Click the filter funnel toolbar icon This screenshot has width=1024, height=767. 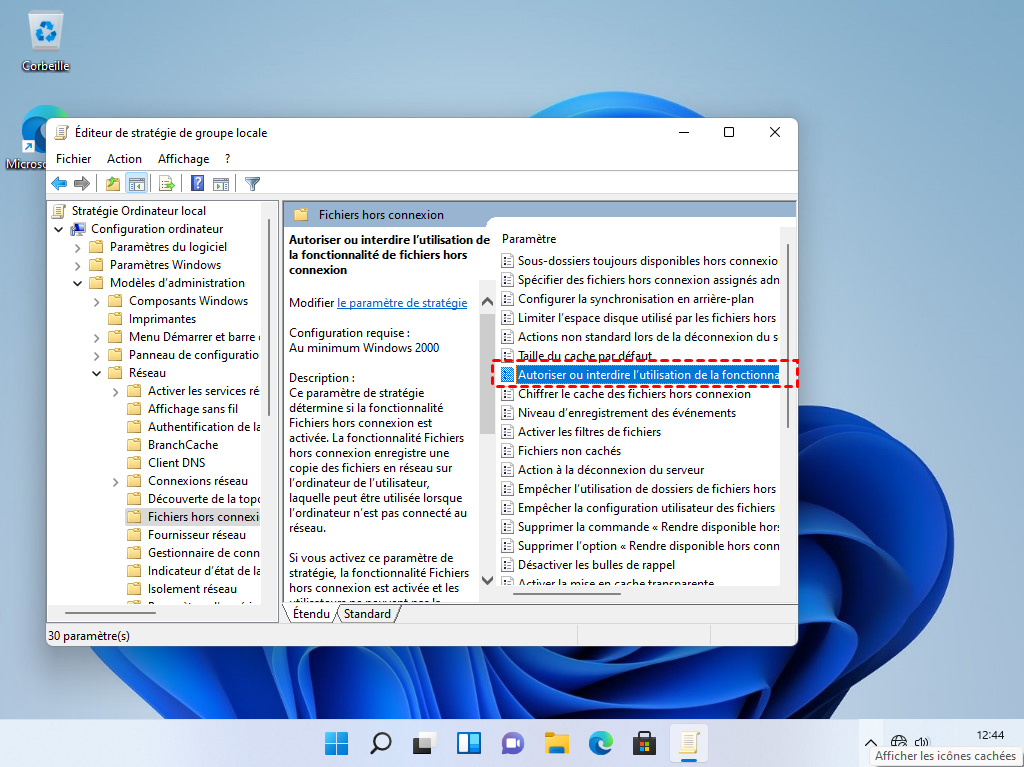click(x=253, y=183)
